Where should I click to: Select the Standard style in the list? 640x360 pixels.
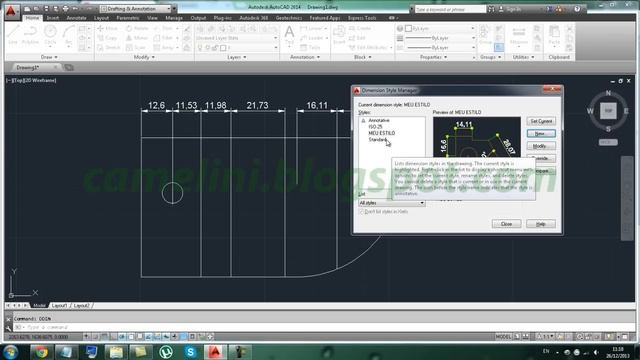377,140
